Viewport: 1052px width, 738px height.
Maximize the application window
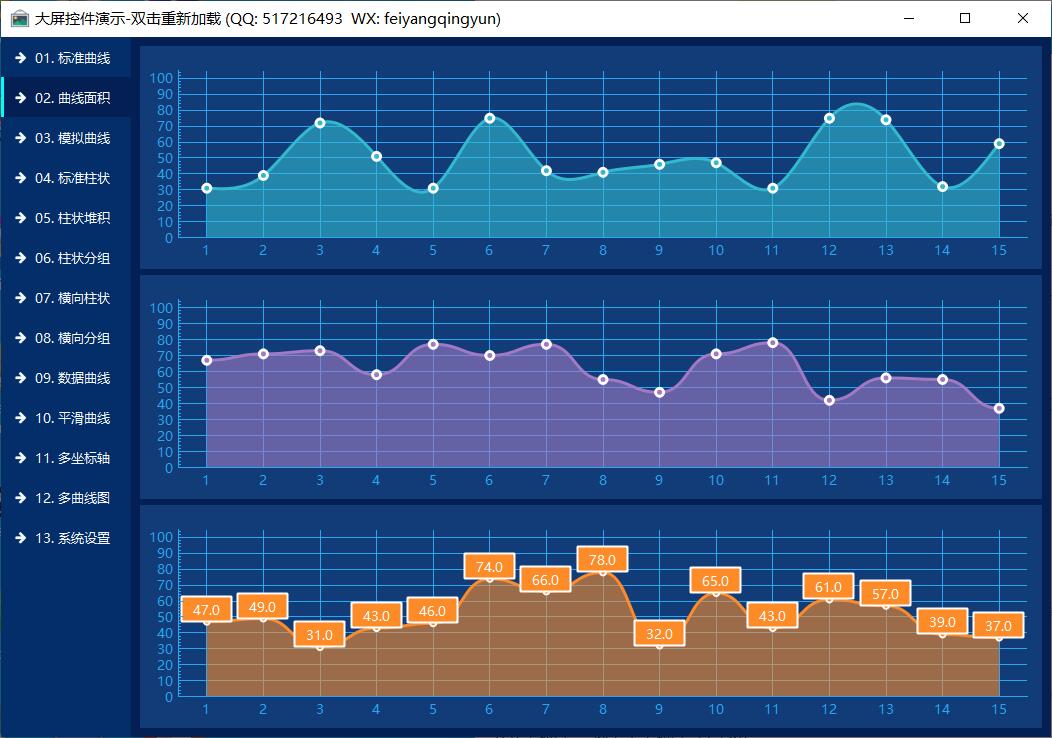tap(965, 18)
